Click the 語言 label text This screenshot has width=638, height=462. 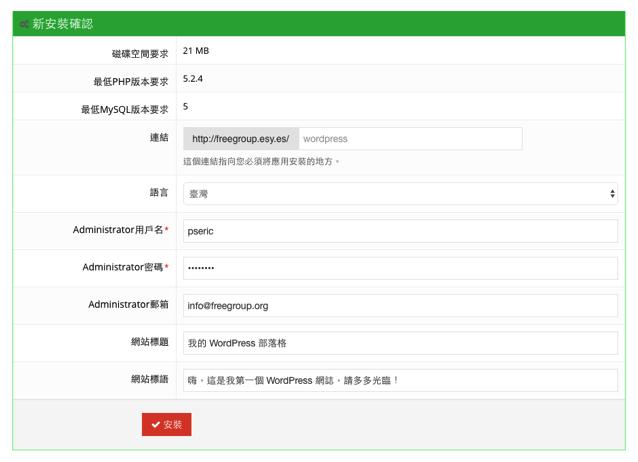(159, 192)
